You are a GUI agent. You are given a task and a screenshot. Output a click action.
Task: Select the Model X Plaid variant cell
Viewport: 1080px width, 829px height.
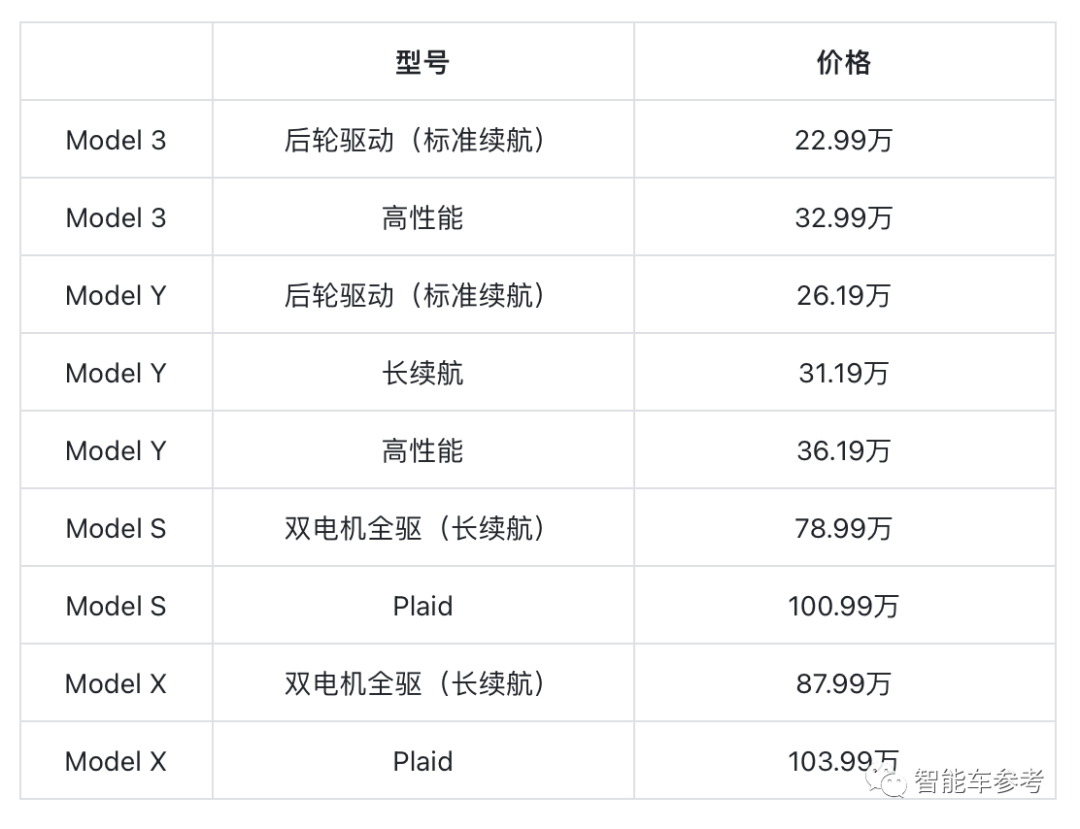(423, 762)
